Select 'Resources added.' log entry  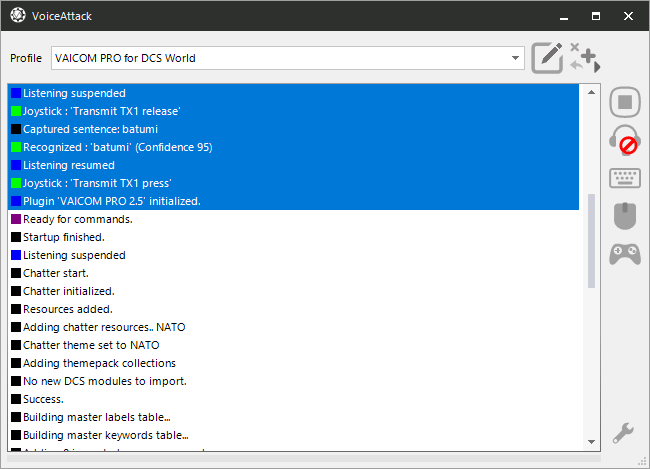(293, 309)
